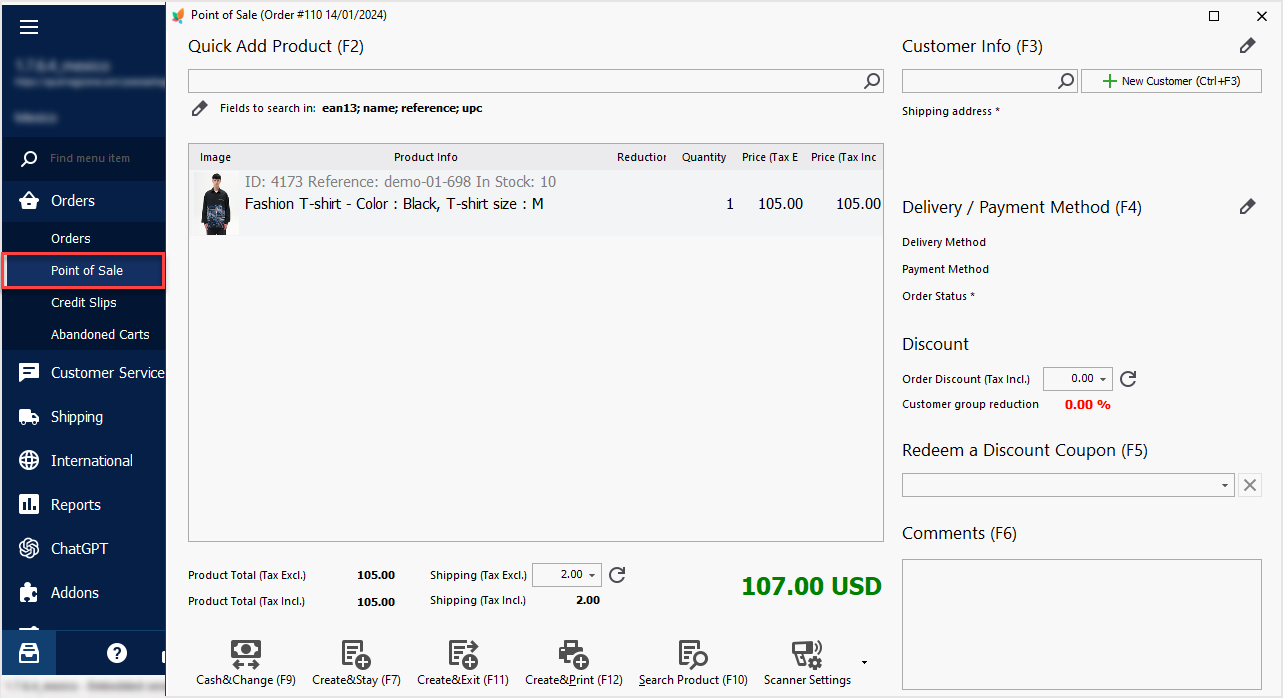This screenshot has height=698, width=1283.
Task: Click the New Customer button
Action: tap(1171, 81)
